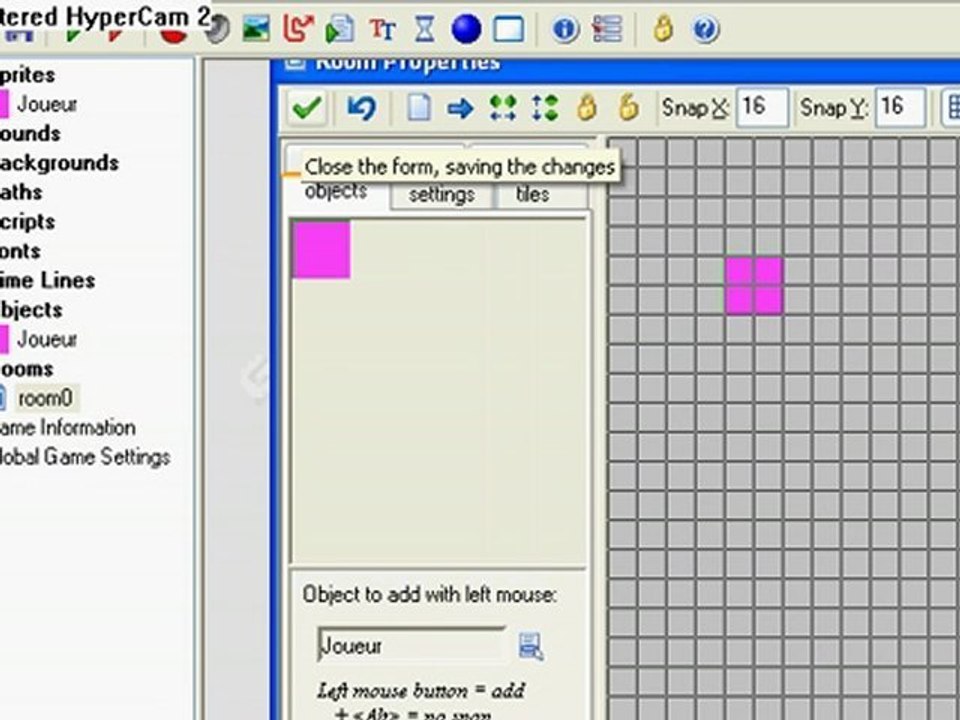Screen dimensions: 960x720
Task: Click the create time line hourglass icon
Action: [x=425, y=29]
